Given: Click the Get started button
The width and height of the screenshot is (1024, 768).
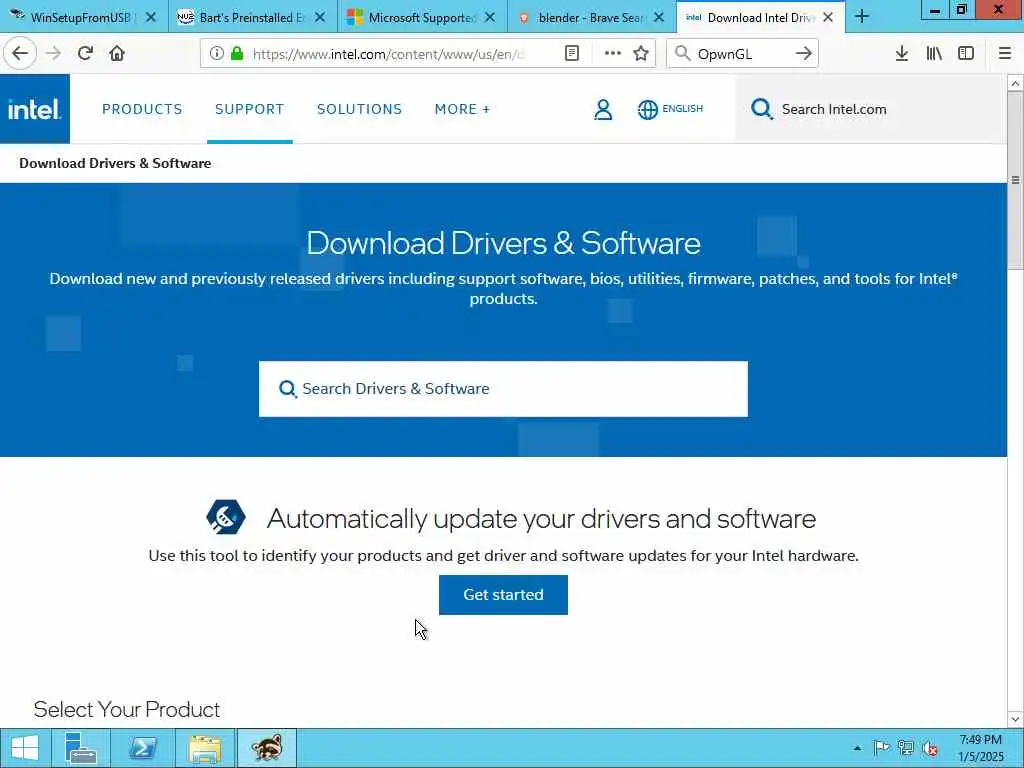Looking at the screenshot, I should [503, 594].
